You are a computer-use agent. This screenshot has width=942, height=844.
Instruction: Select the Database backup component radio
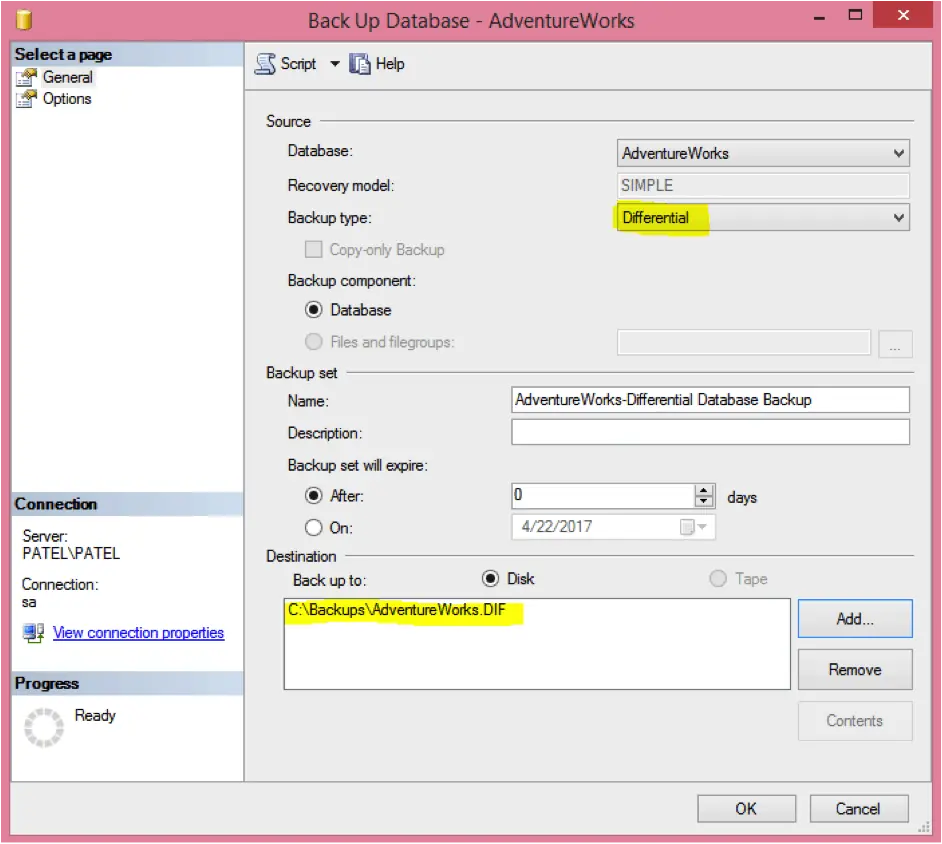pyautogui.click(x=314, y=310)
